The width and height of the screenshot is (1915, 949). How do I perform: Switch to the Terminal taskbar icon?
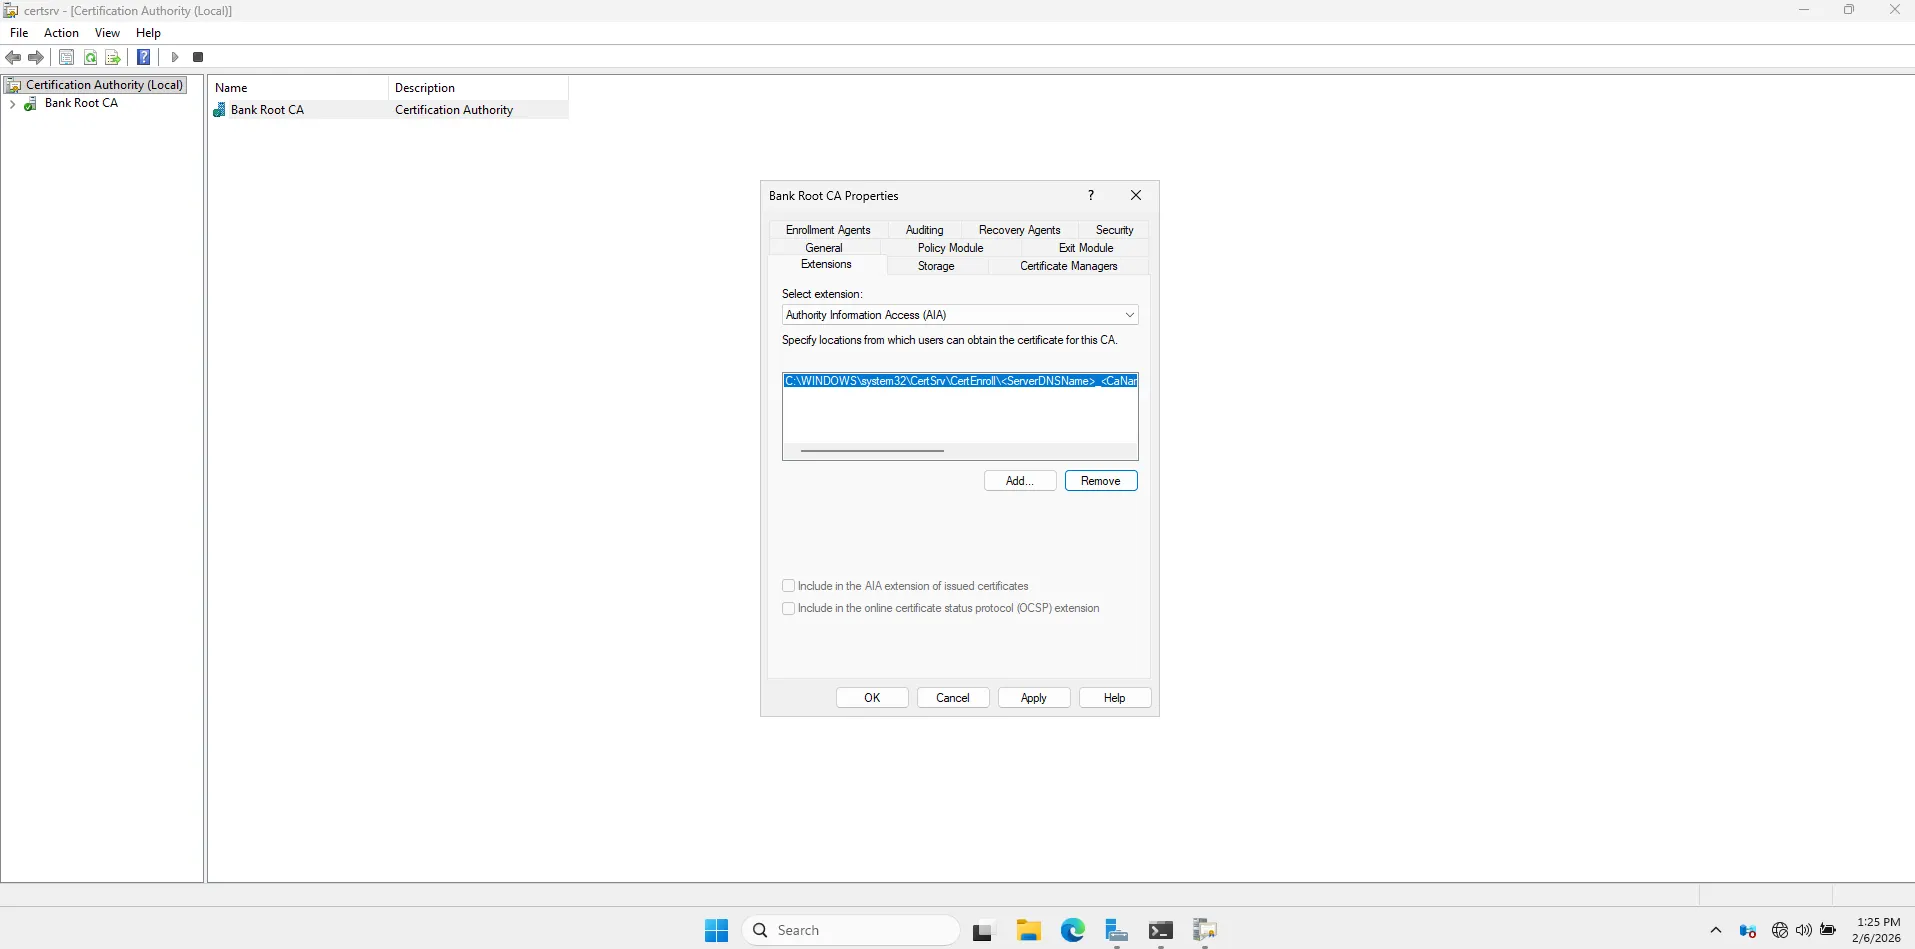click(x=1160, y=930)
